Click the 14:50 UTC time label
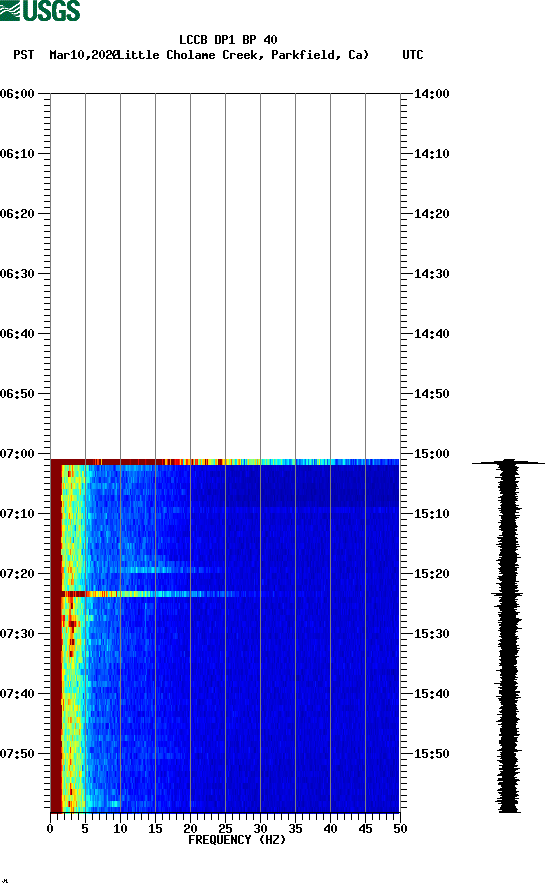 tap(431, 394)
